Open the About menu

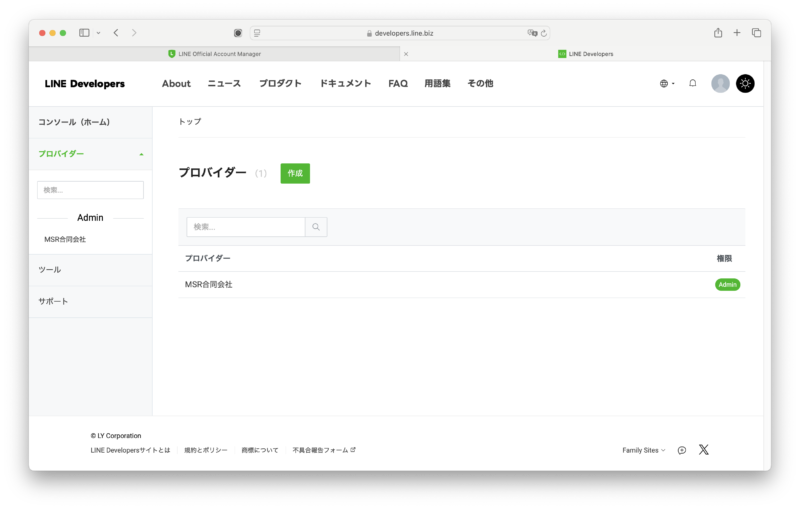(x=176, y=84)
